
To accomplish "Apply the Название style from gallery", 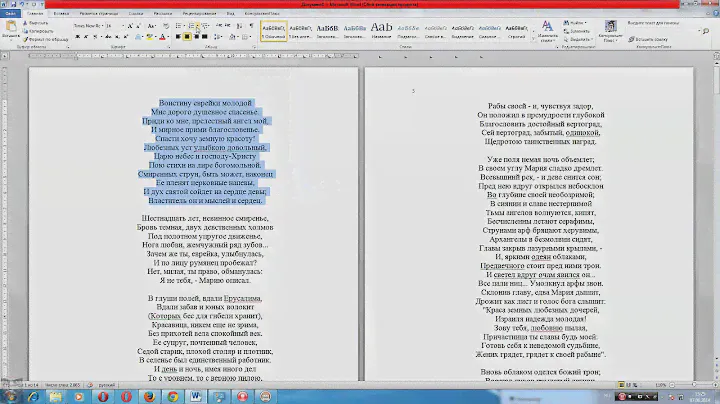I will [x=381, y=30].
